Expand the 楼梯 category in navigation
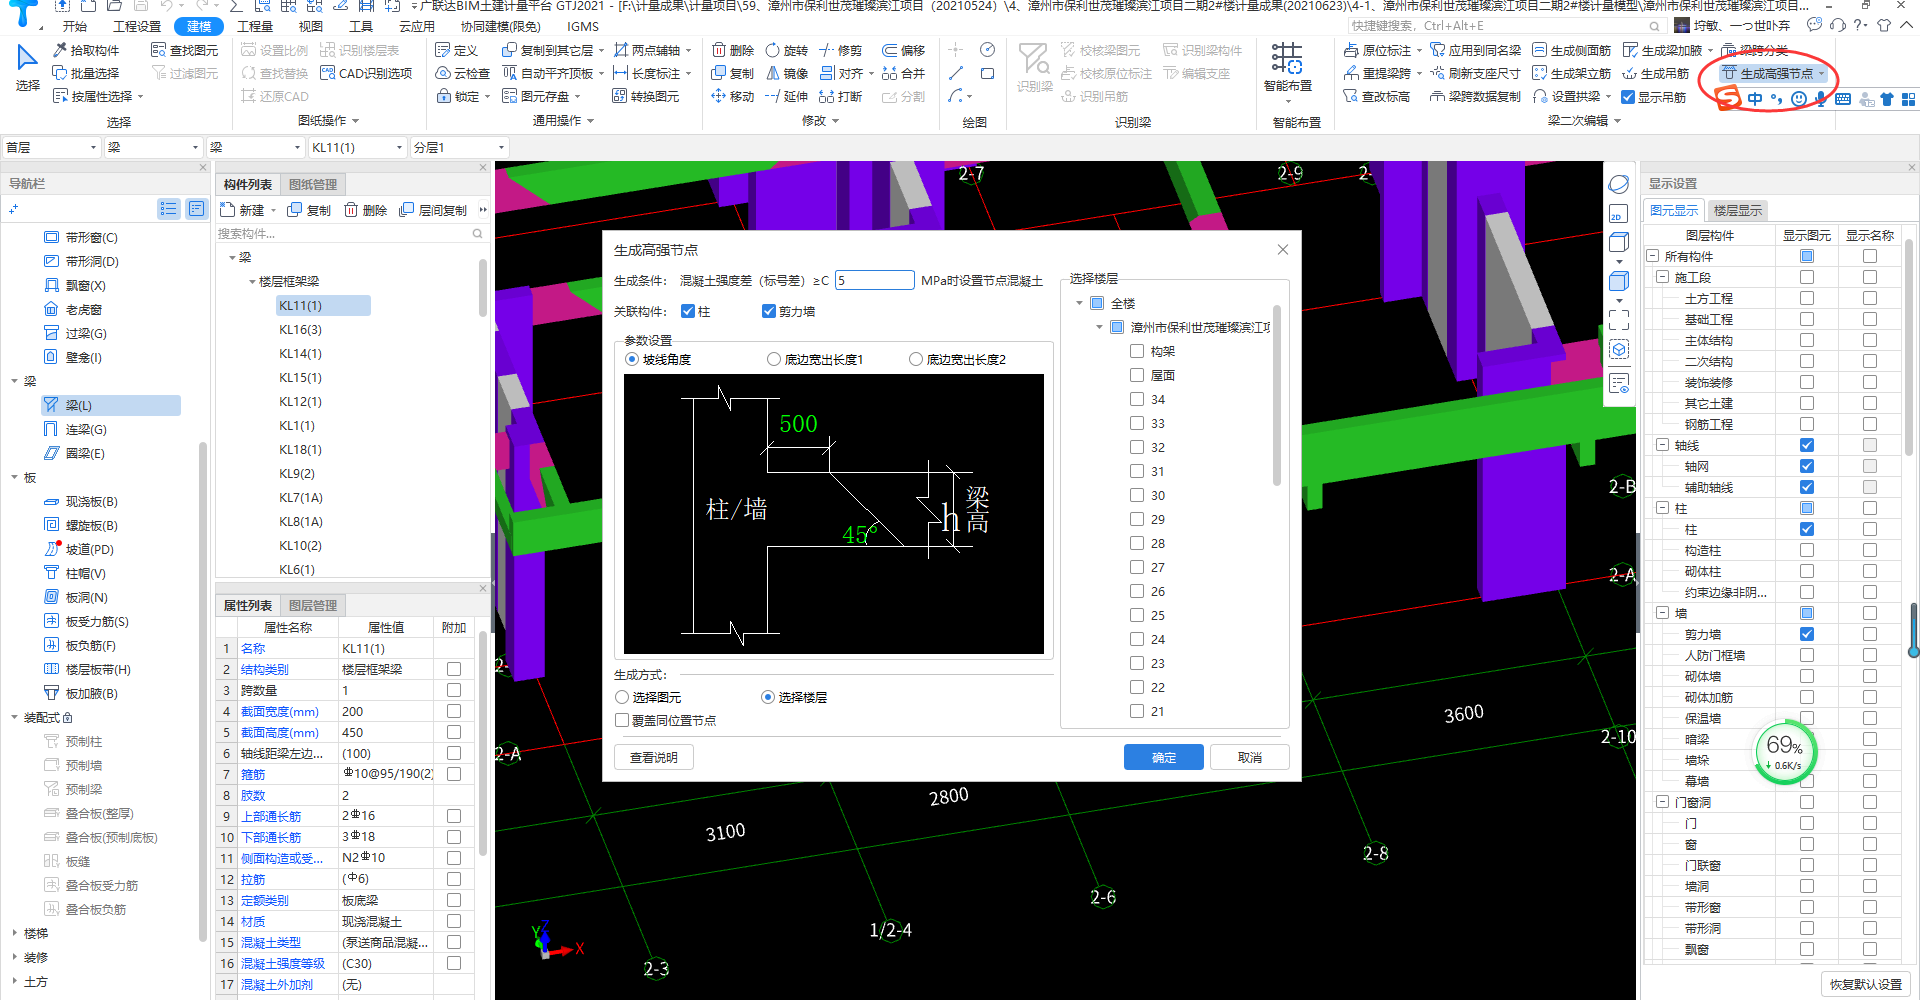The width and height of the screenshot is (1920, 1000). [x=14, y=933]
